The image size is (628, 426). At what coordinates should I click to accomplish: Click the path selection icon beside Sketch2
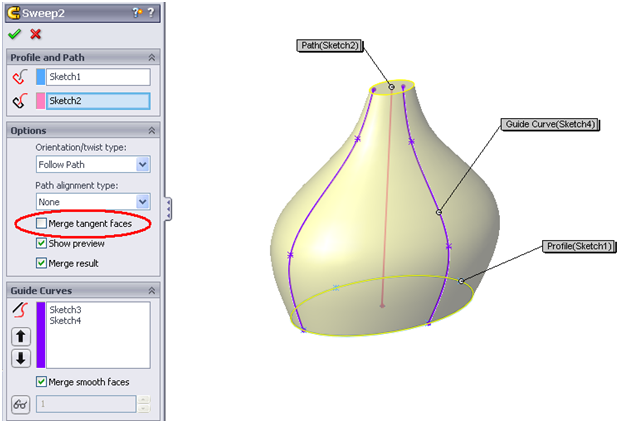click(20, 101)
